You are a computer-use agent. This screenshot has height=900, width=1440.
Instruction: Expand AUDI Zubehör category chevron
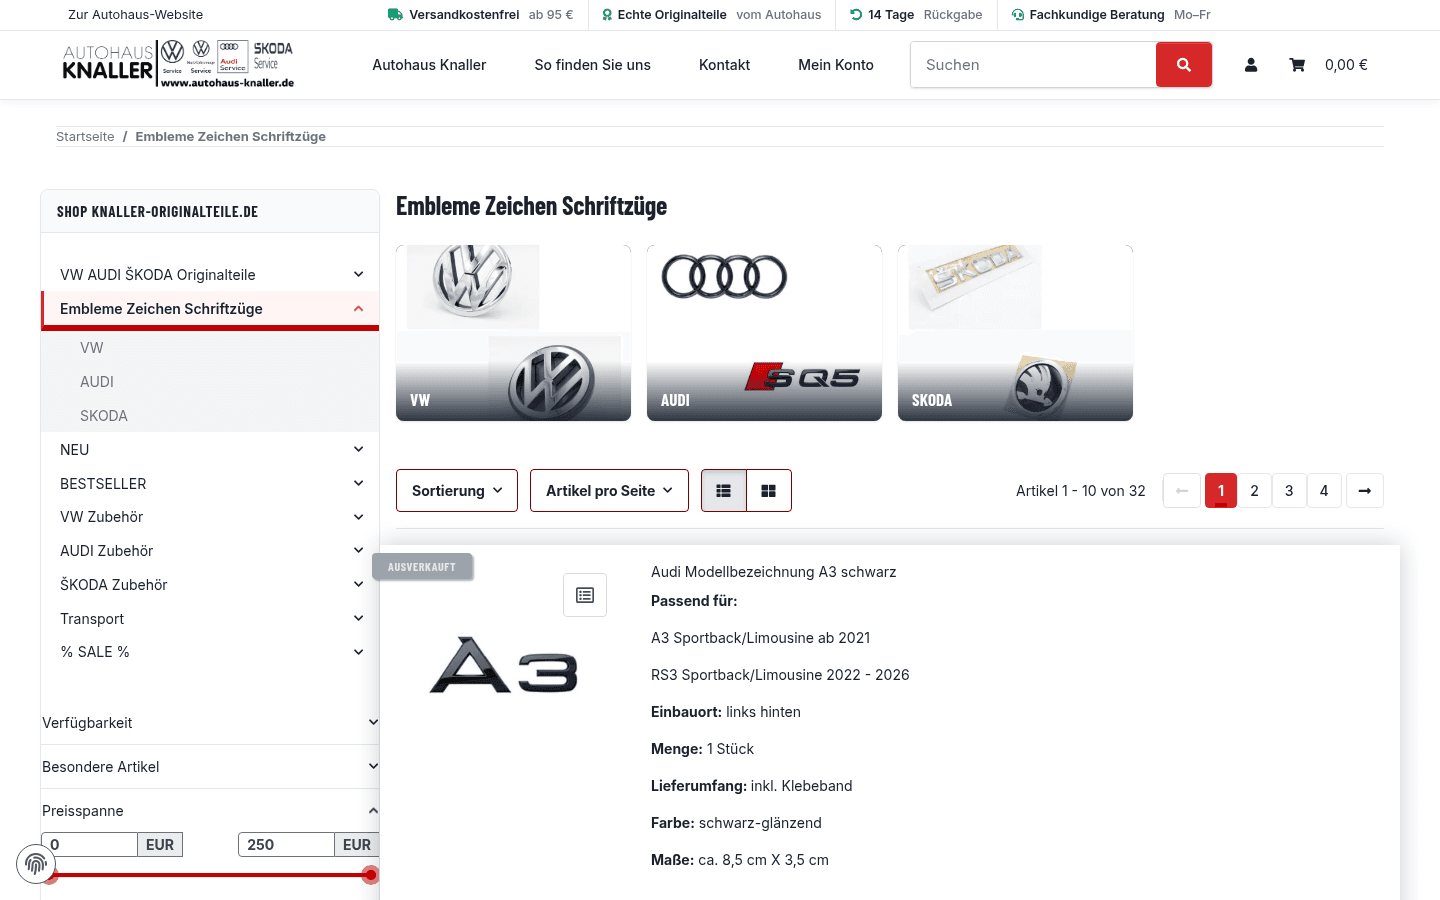pos(358,550)
